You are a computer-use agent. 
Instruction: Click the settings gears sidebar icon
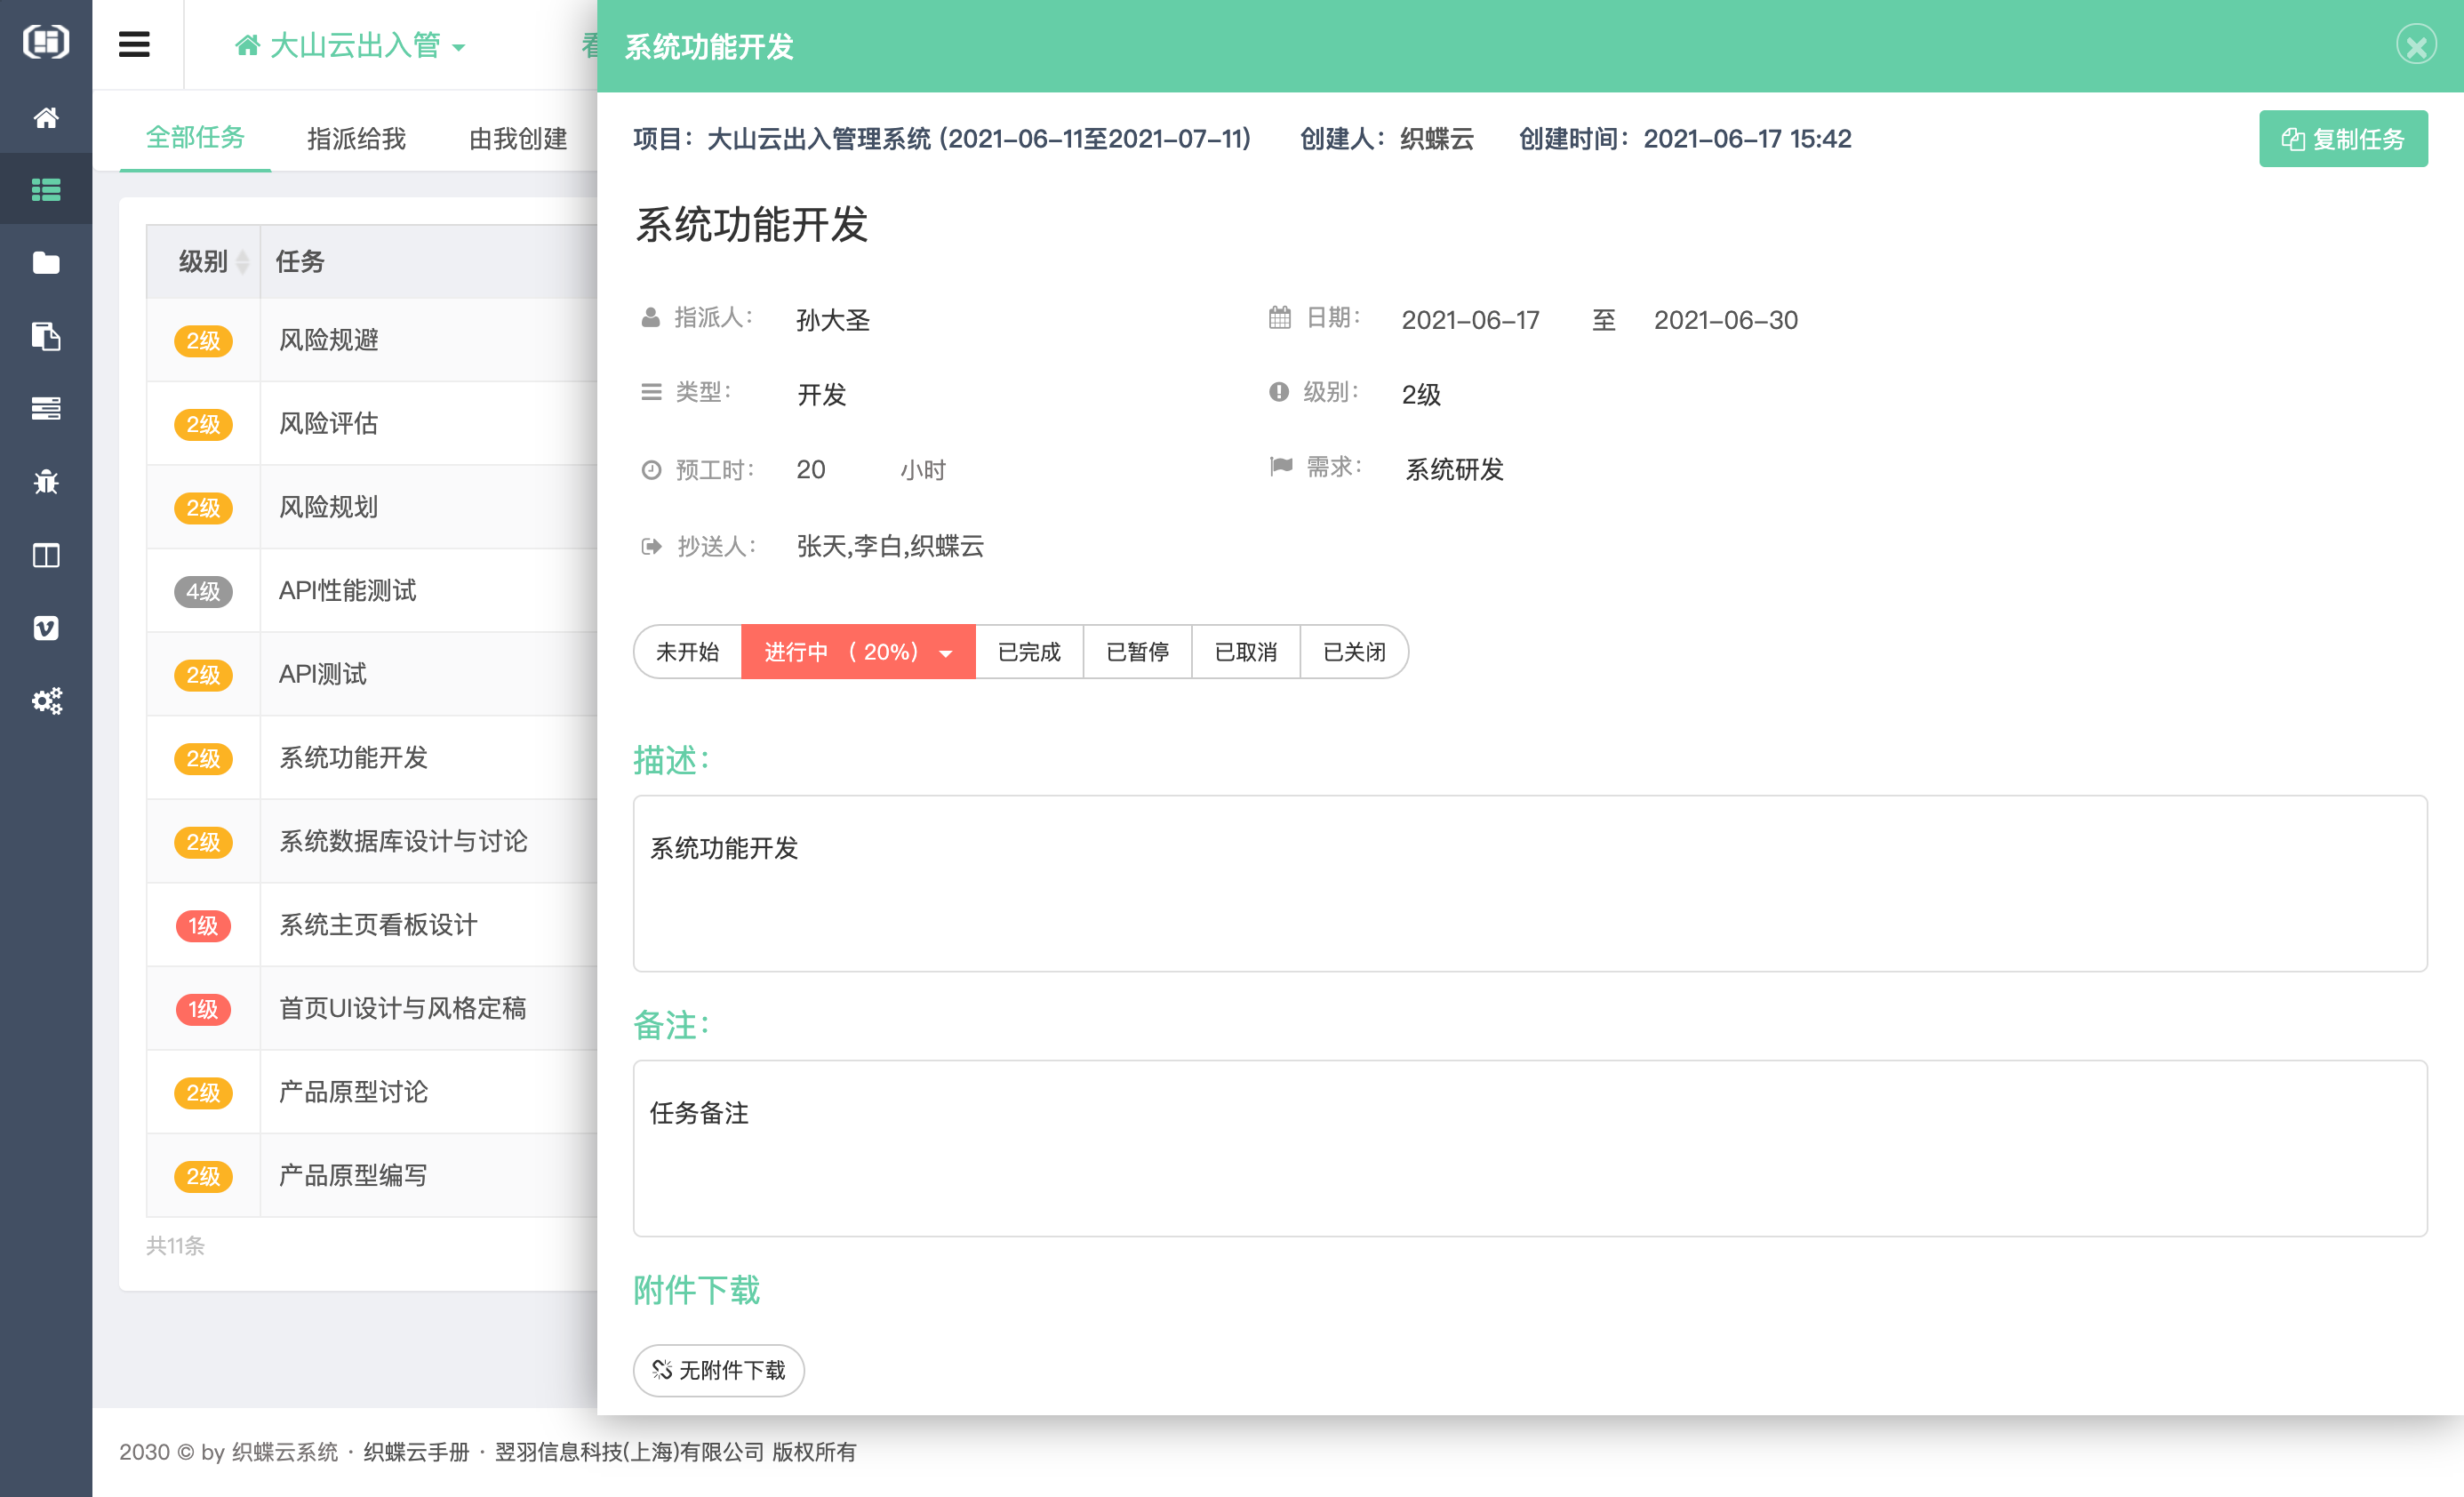point(46,701)
